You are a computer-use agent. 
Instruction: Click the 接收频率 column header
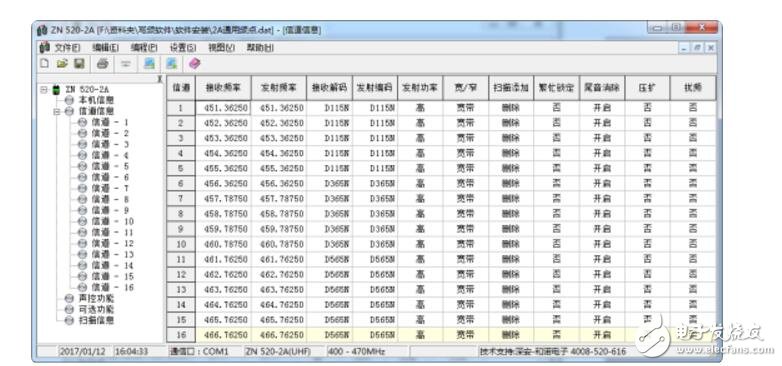pyautogui.click(x=223, y=88)
